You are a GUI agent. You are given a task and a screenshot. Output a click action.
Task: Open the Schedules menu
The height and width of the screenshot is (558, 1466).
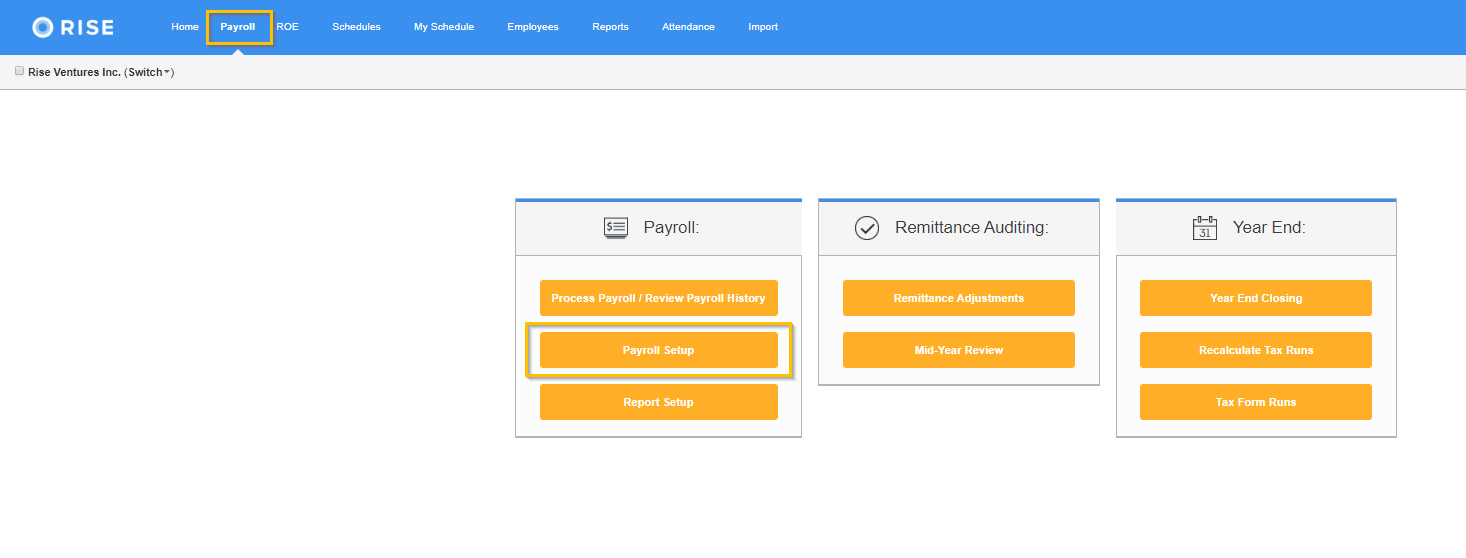(356, 27)
